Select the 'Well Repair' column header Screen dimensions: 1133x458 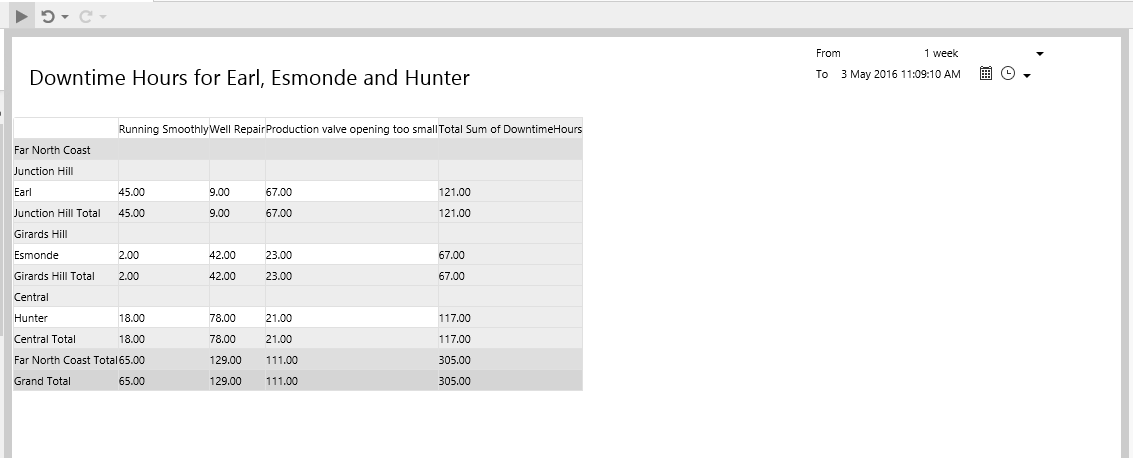237,129
